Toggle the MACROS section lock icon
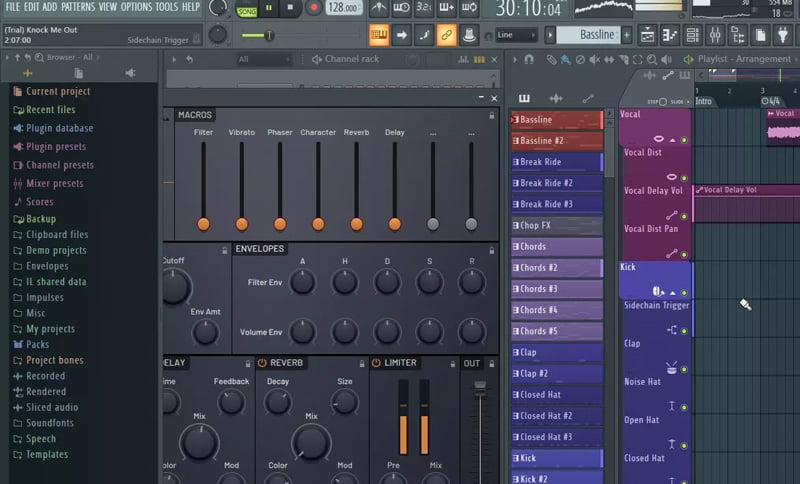The image size is (800, 484). click(x=492, y=116)
